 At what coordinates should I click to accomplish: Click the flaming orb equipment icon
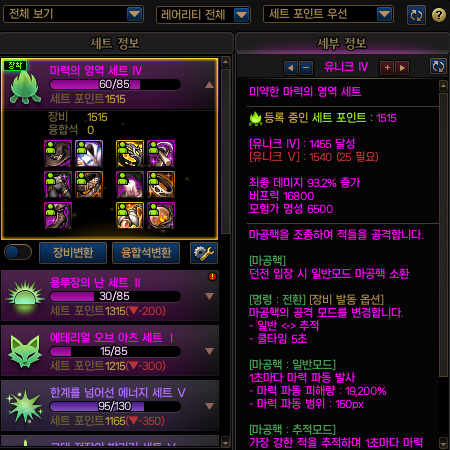(x=161, y=216)
